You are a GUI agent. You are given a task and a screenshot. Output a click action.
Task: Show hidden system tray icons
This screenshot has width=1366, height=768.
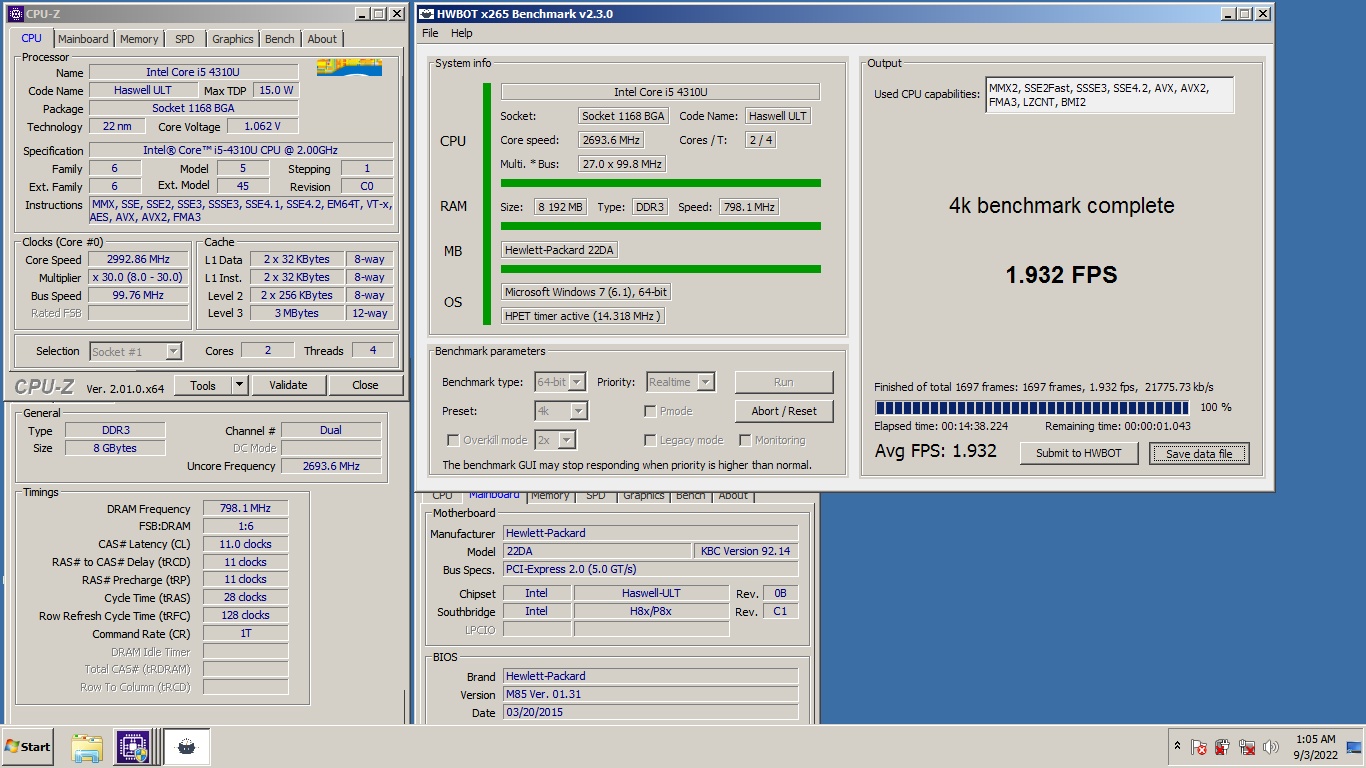coord(1177,747)
